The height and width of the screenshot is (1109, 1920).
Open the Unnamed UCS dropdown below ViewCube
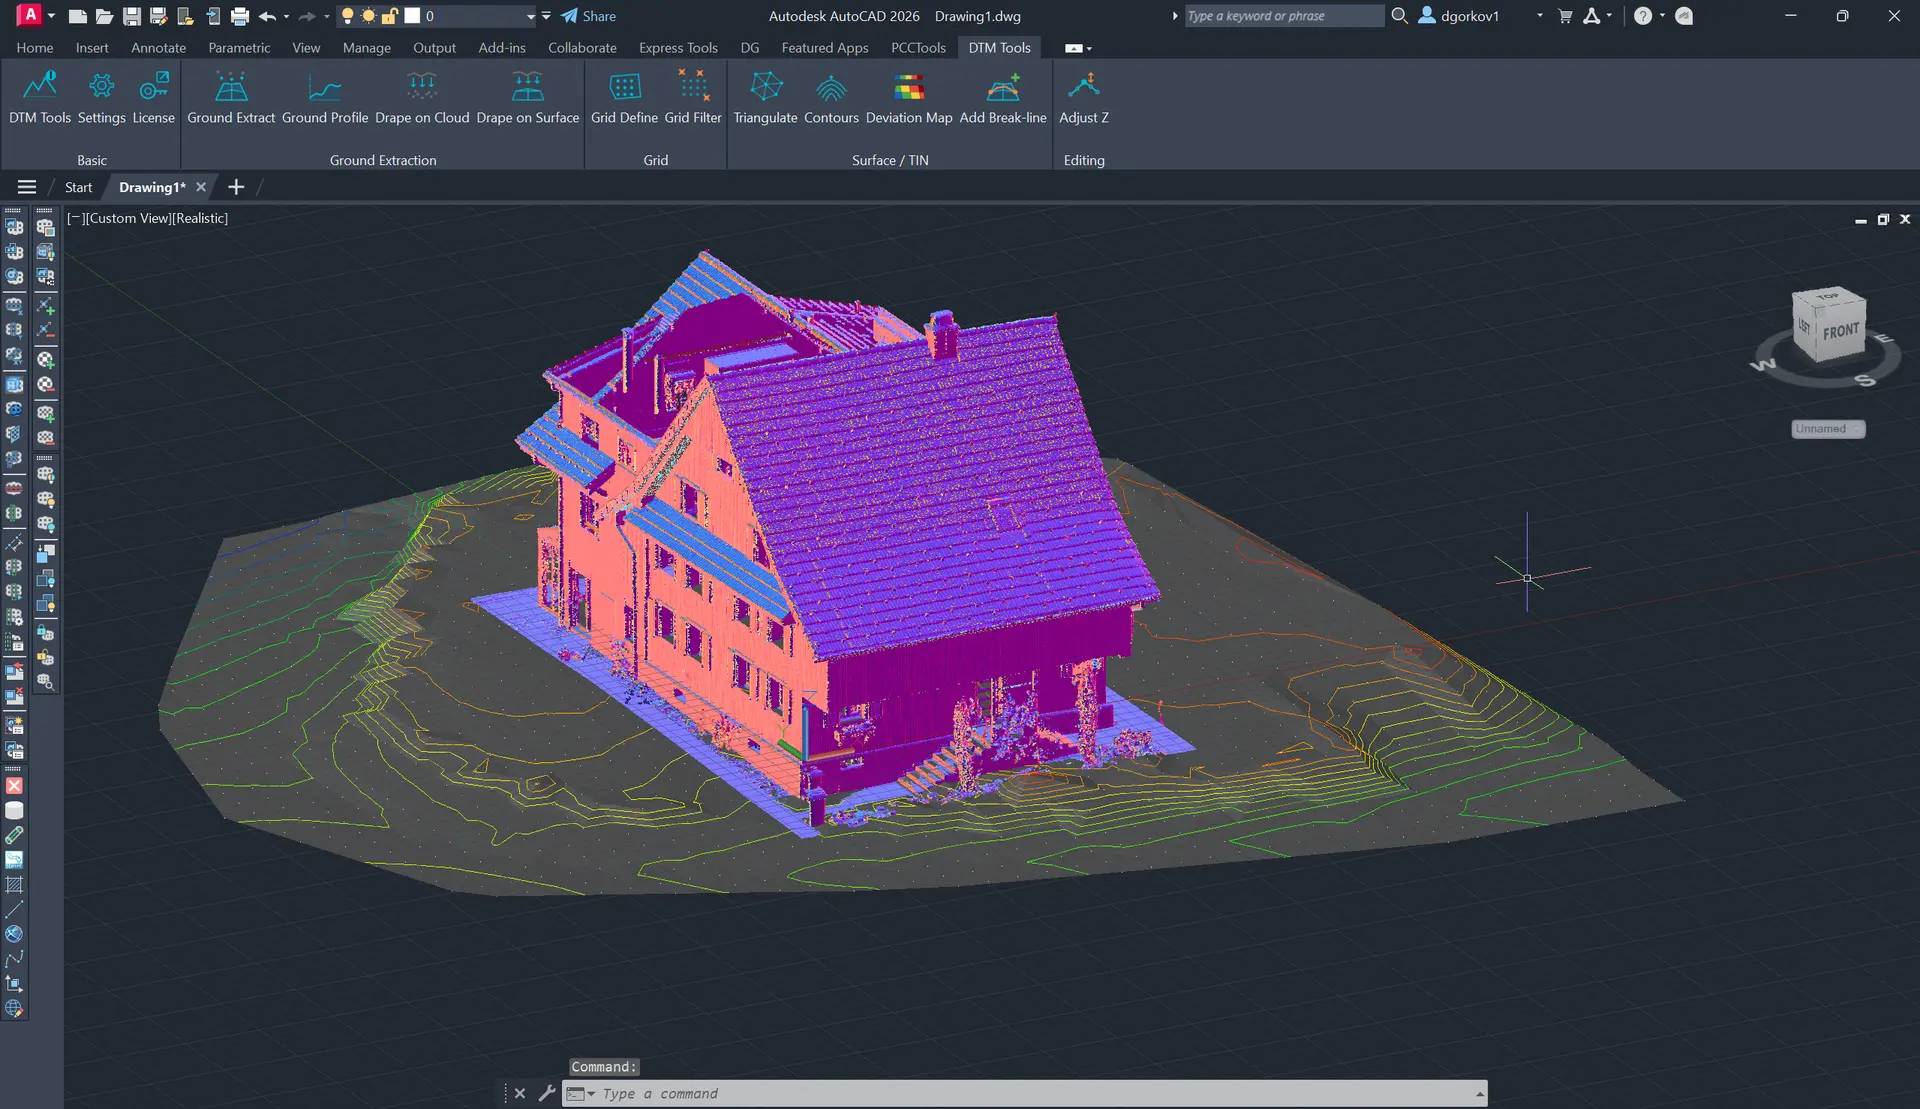click(1828, 429)
